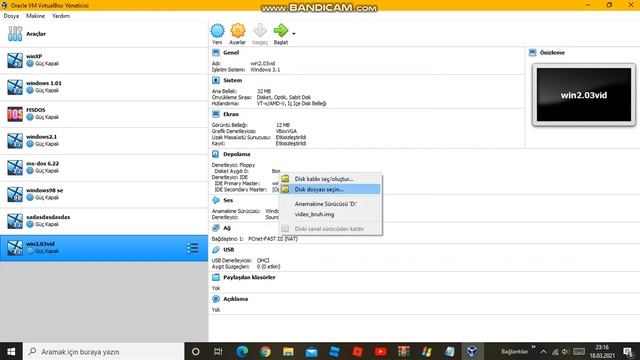Select the MSDOS virtual machine
This screenshot has height=360, width=640.
click(104, 114)
